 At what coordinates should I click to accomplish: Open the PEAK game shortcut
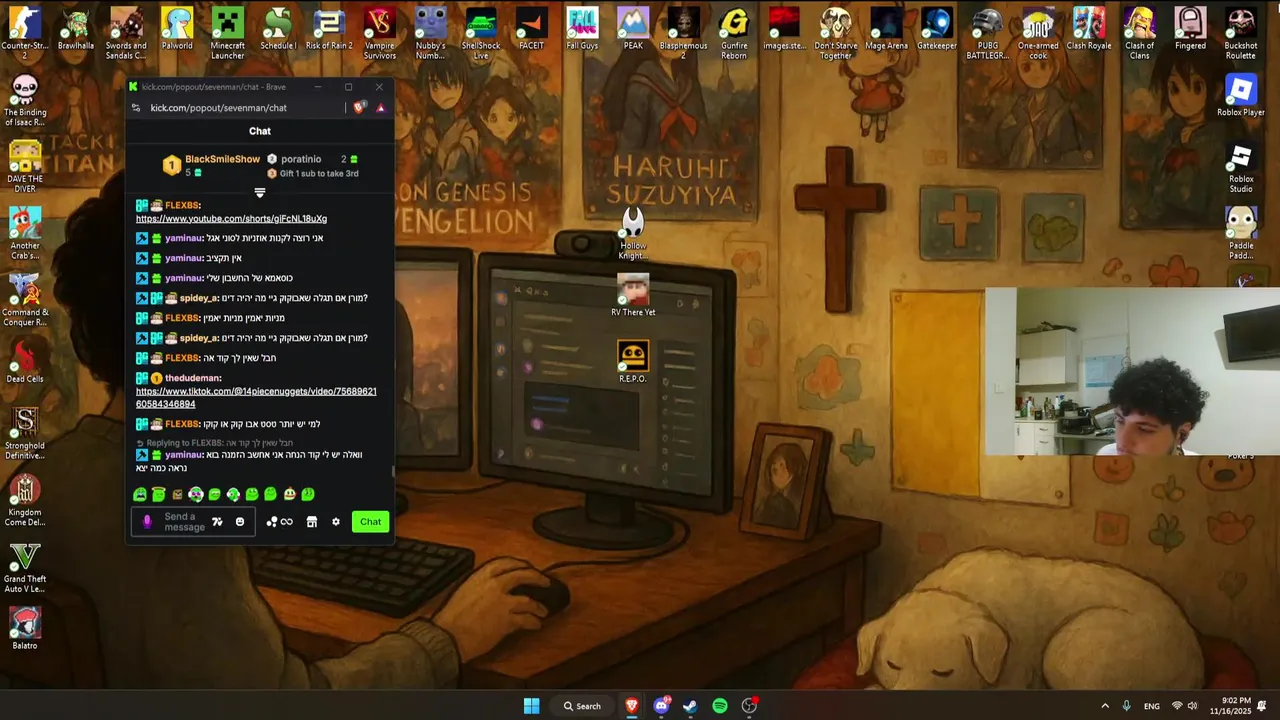point(633,30)
